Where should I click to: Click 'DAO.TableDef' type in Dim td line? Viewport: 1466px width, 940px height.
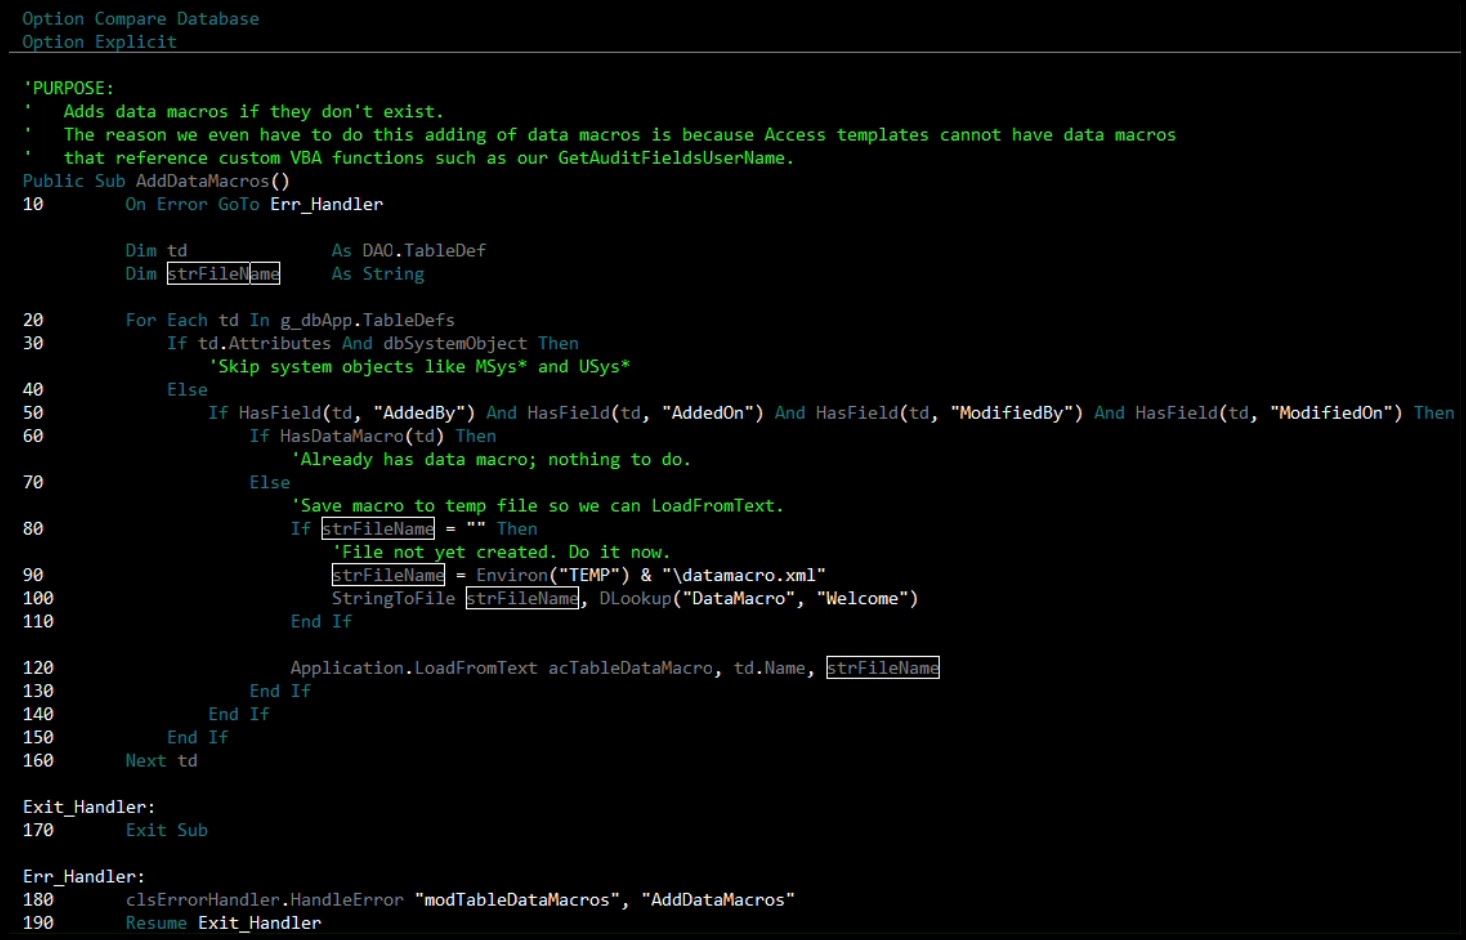pyautogui.click(x=424, y=250)
